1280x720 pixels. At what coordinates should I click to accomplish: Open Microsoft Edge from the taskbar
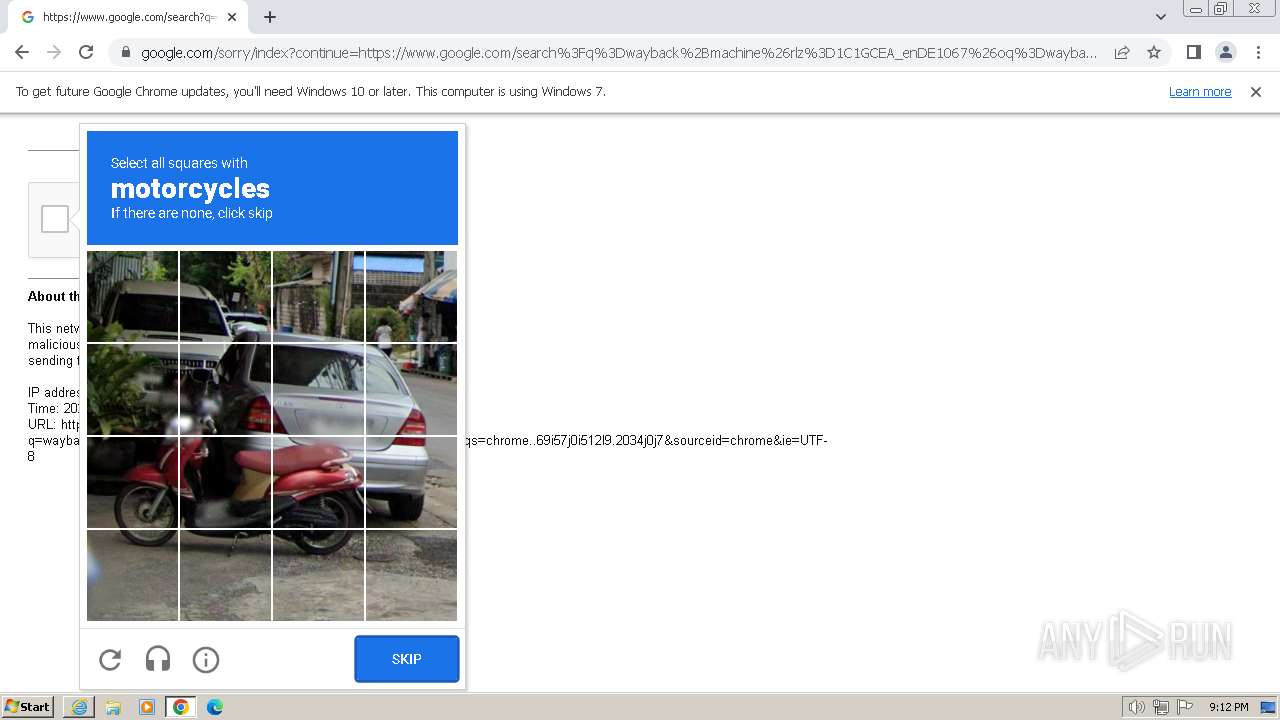tap(215, 707)
